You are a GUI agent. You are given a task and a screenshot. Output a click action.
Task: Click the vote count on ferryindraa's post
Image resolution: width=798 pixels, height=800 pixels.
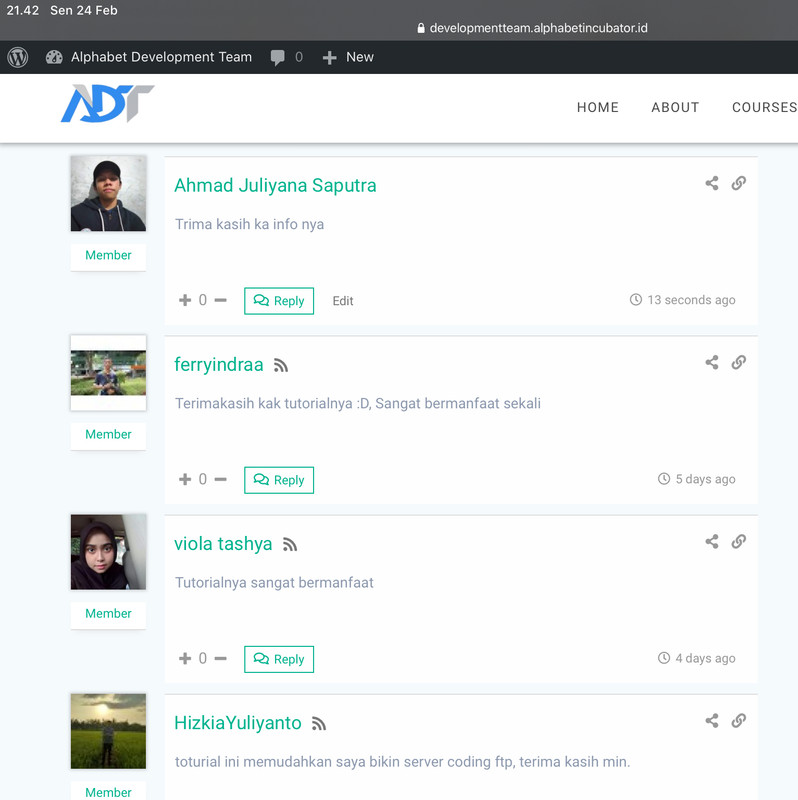[203, 479]
